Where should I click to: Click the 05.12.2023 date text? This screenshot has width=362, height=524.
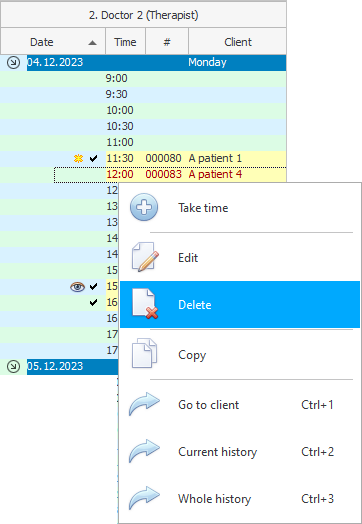pos(55,366)
